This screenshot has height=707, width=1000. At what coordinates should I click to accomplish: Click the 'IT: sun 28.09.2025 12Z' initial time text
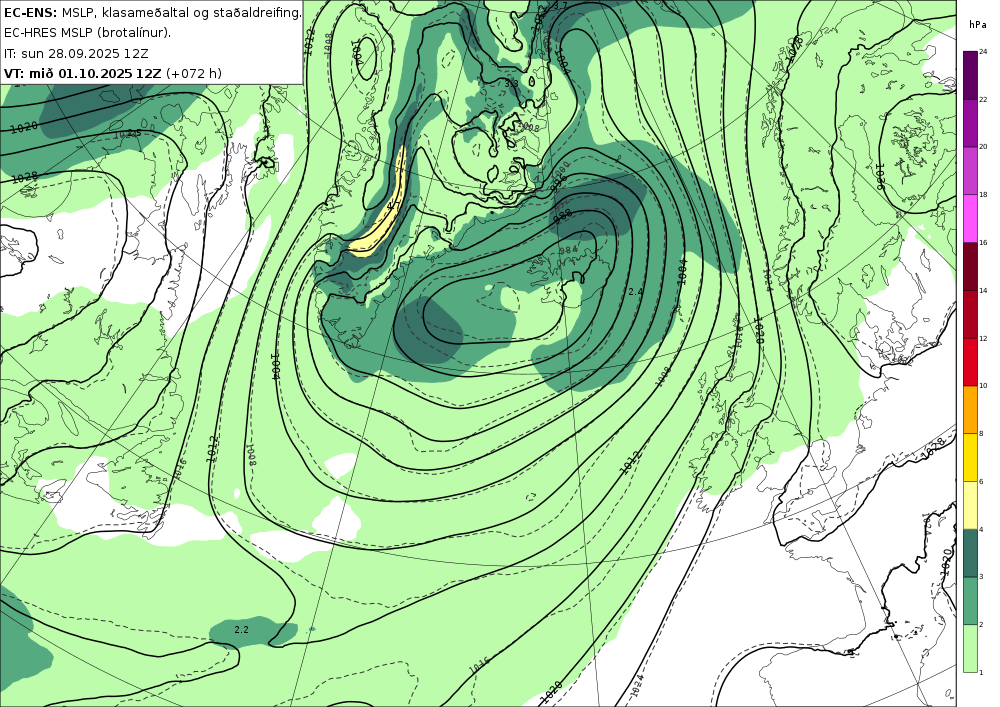tap(76, 53)
